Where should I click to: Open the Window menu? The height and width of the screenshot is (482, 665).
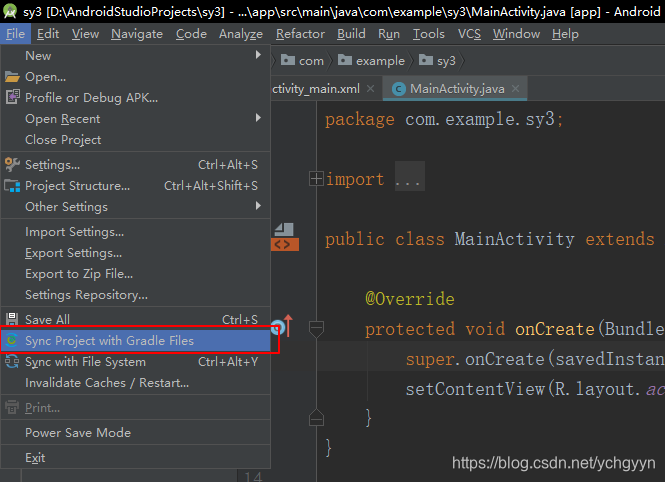click(516, 33)
